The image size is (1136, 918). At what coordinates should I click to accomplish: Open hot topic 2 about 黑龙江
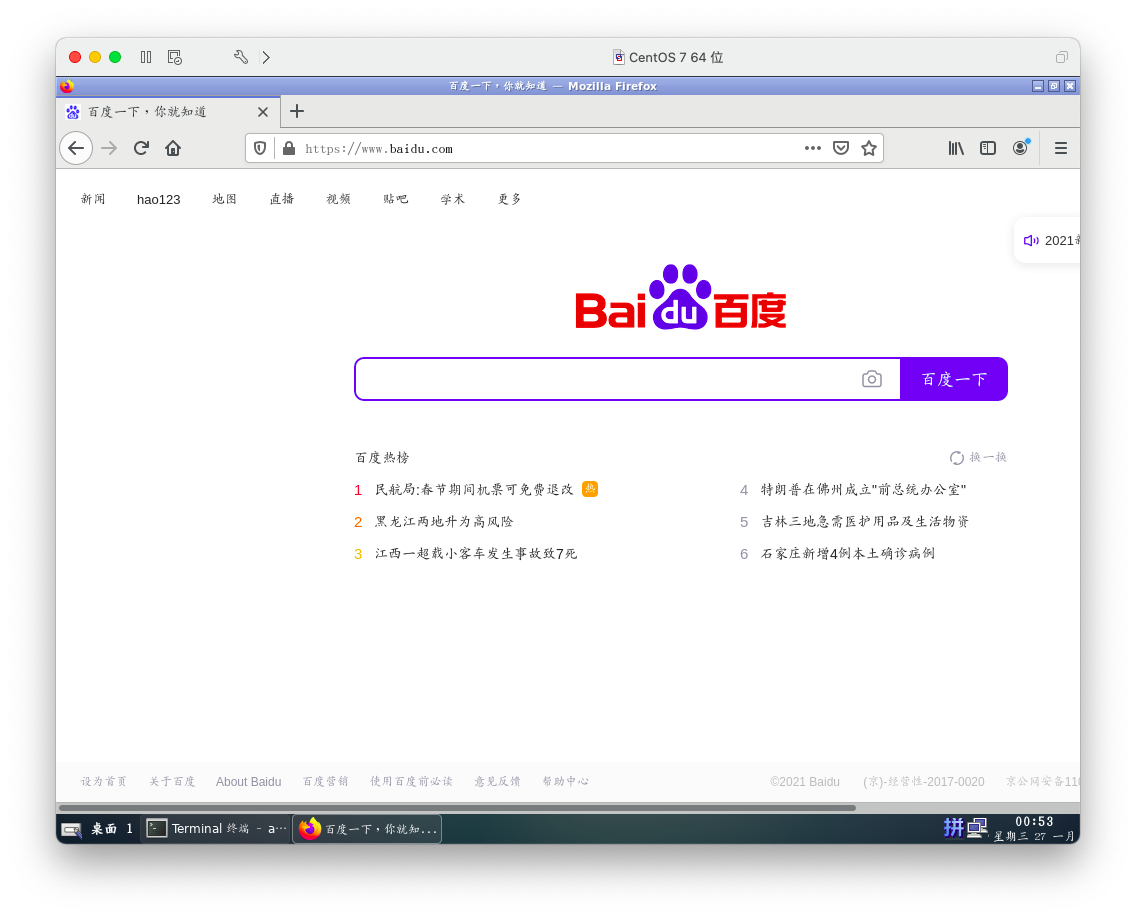click(444, 522)
